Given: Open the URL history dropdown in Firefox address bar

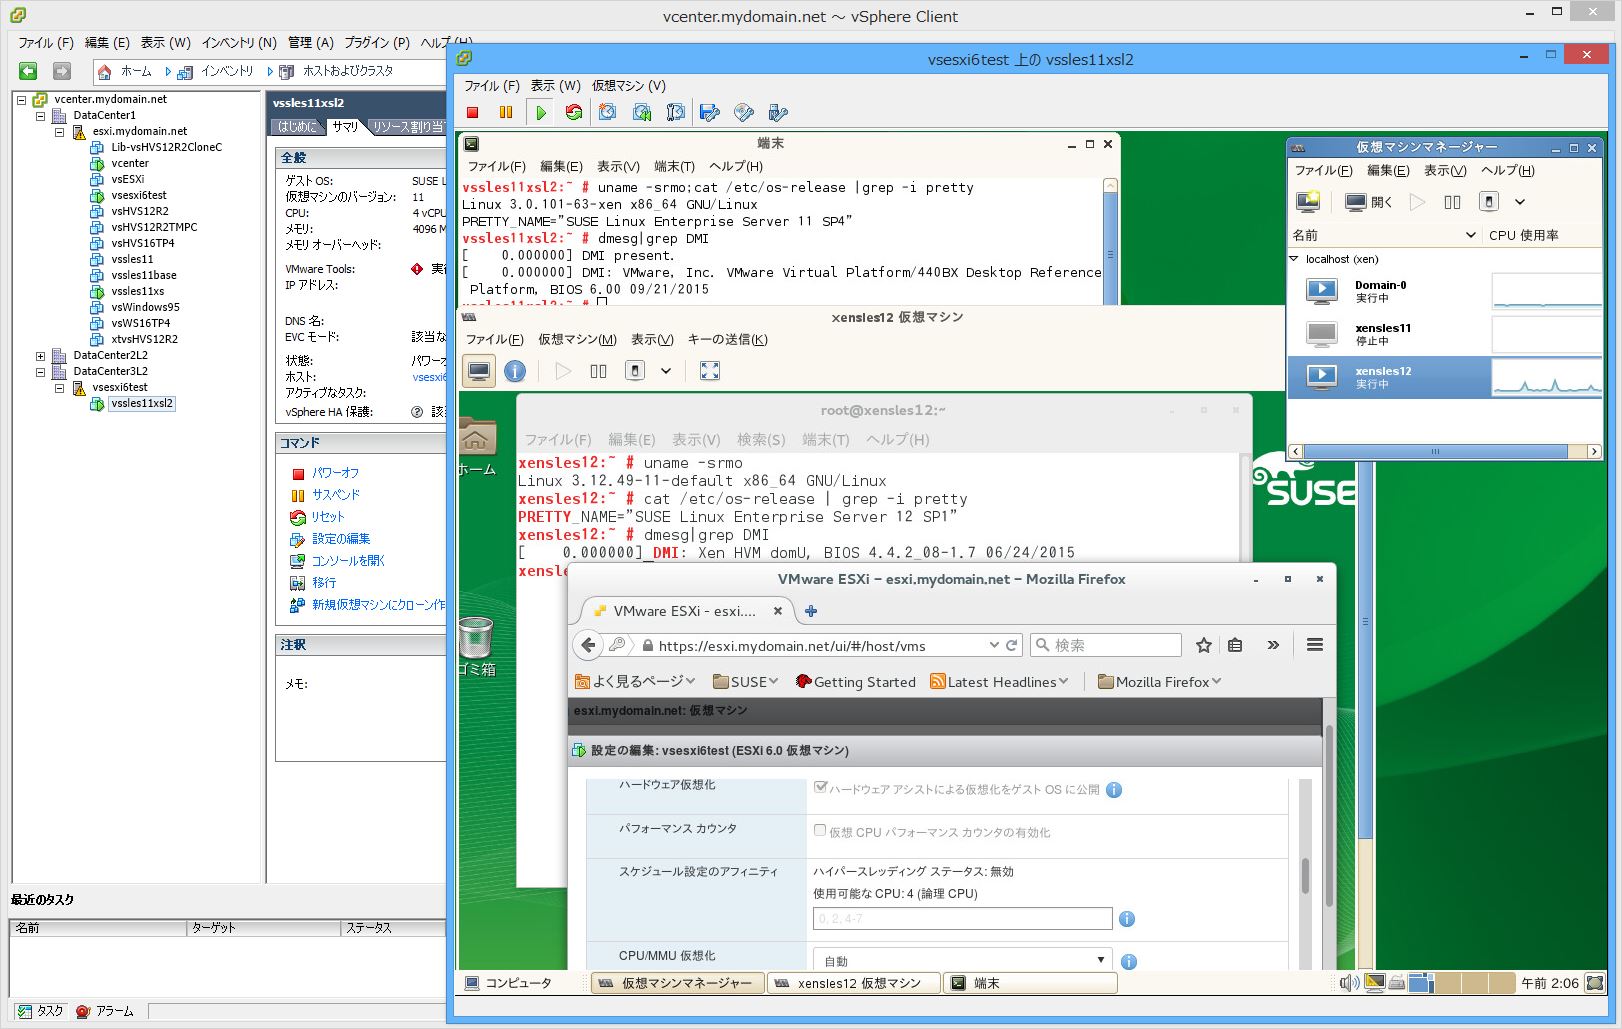Looking at the screenshot, I should (x=994, y=645).
